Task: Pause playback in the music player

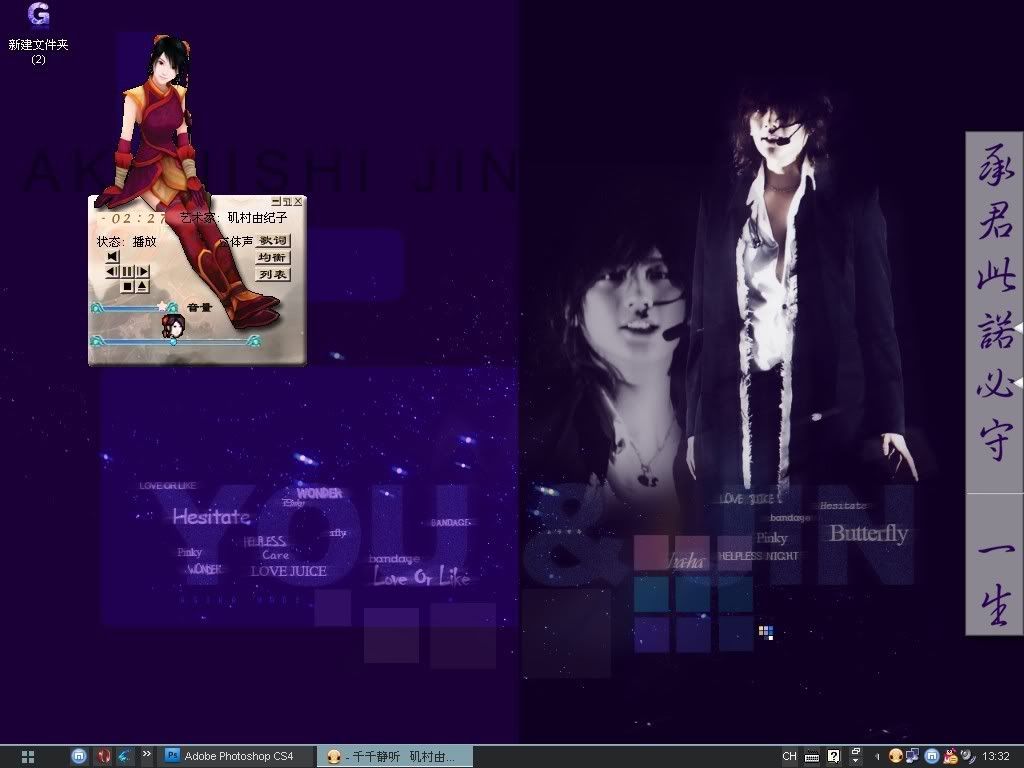Action: pos(128,271)
